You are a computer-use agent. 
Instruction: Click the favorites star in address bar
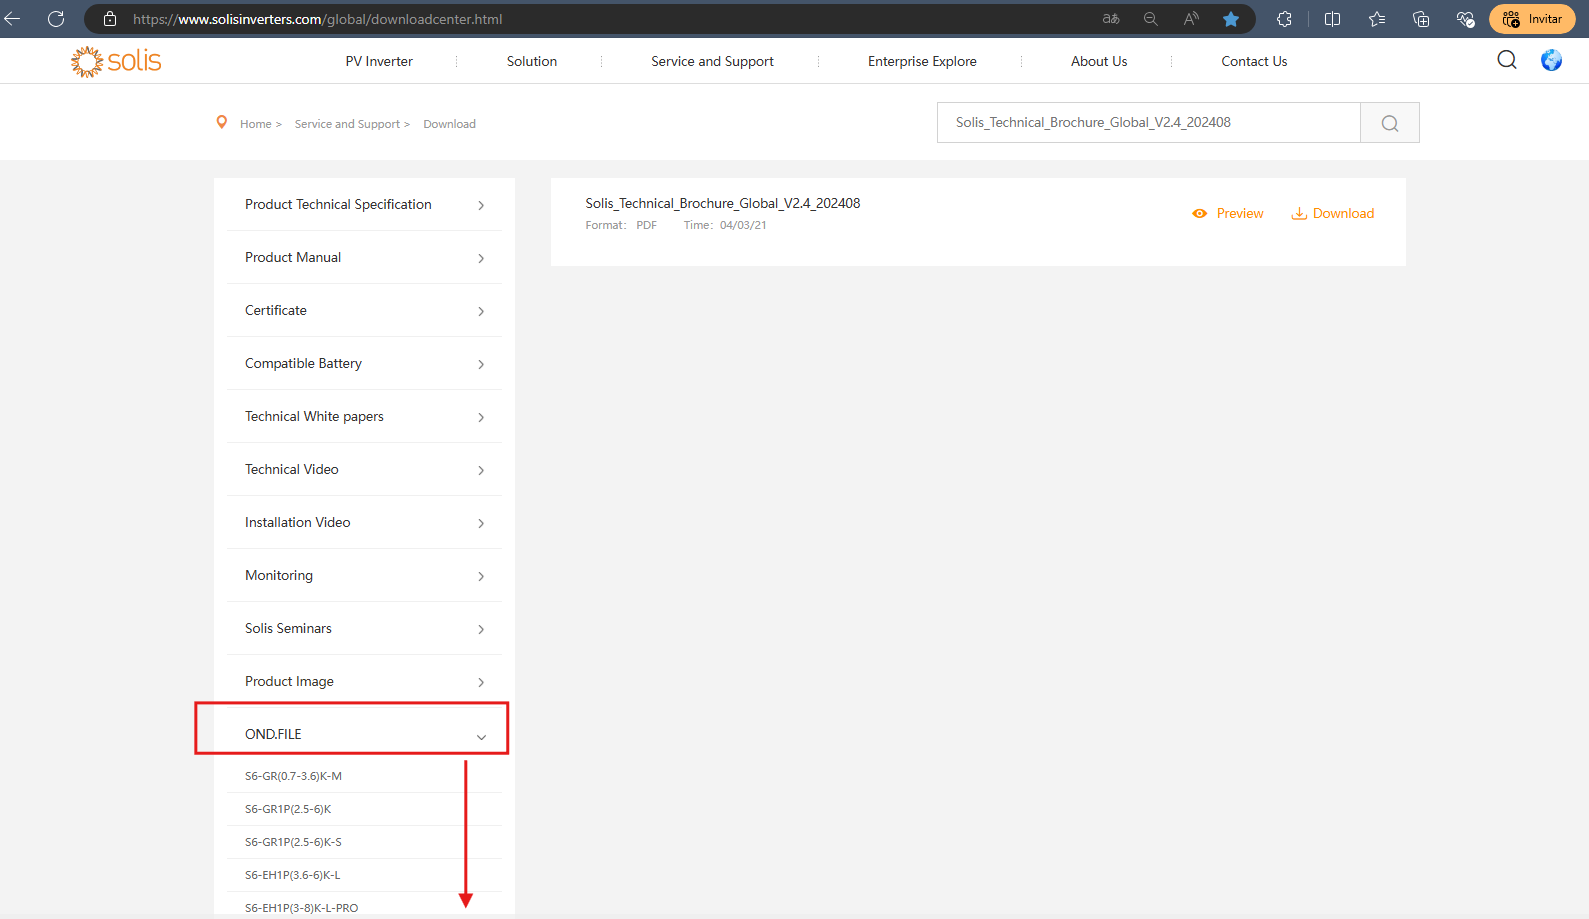click(1231, 19)
